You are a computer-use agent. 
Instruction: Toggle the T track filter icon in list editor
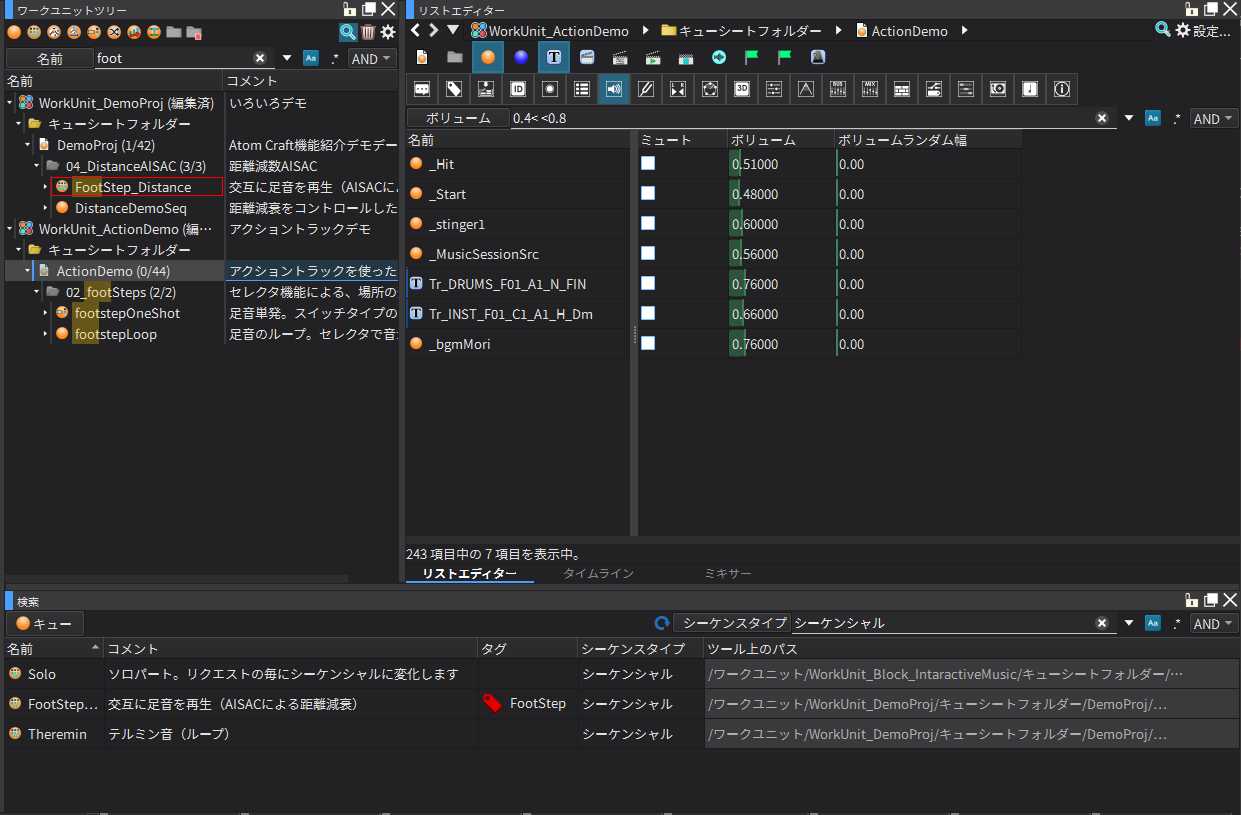coord(554,57)
